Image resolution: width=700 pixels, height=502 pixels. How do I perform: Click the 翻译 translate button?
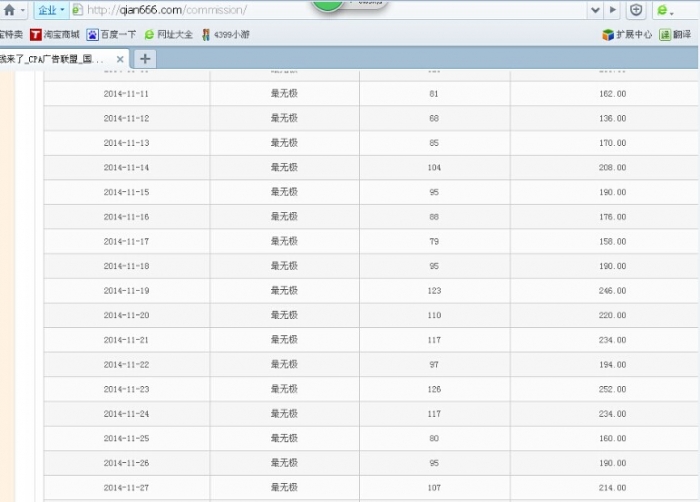675,34
